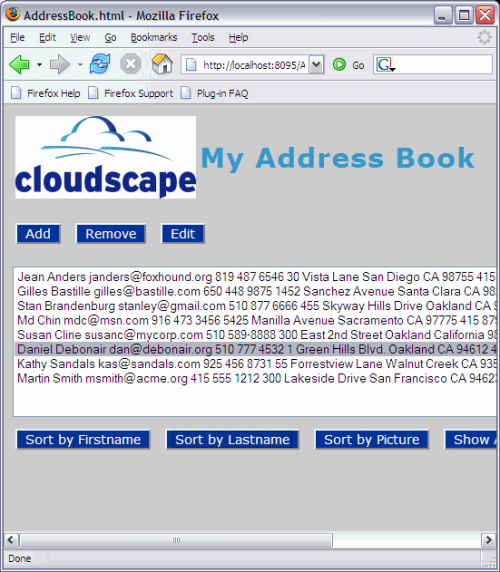500x572 pixels.
Task: Open the Home page icon
Action: coord(162,64)
